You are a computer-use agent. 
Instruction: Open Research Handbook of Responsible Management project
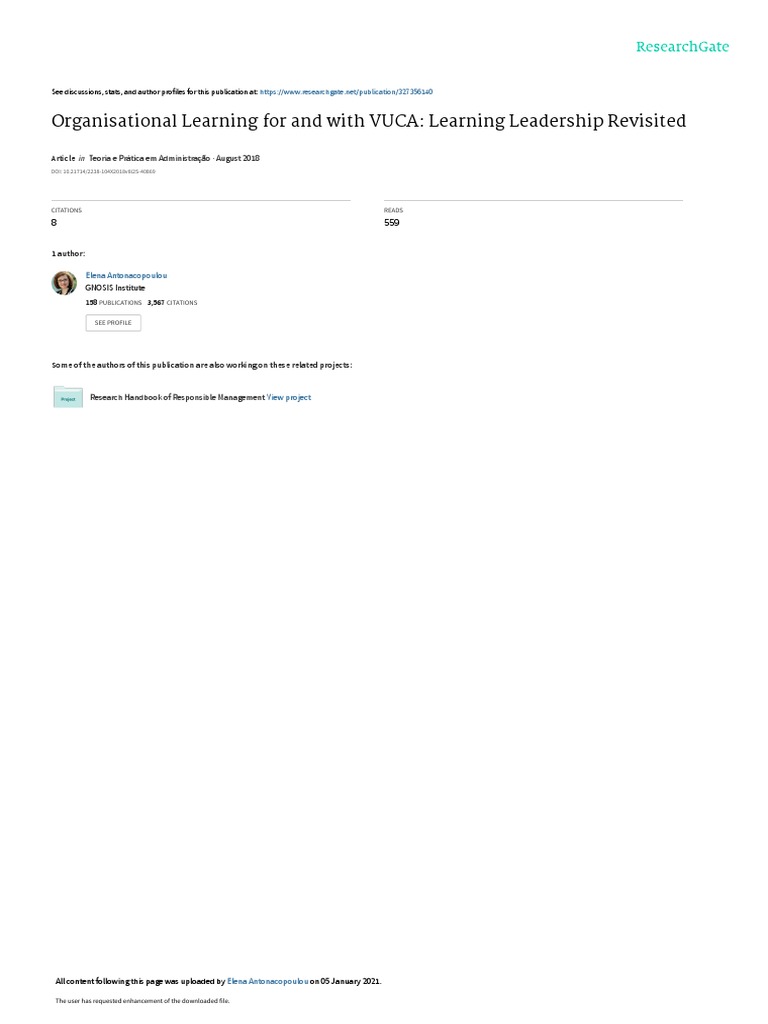[x=178, y=397]
